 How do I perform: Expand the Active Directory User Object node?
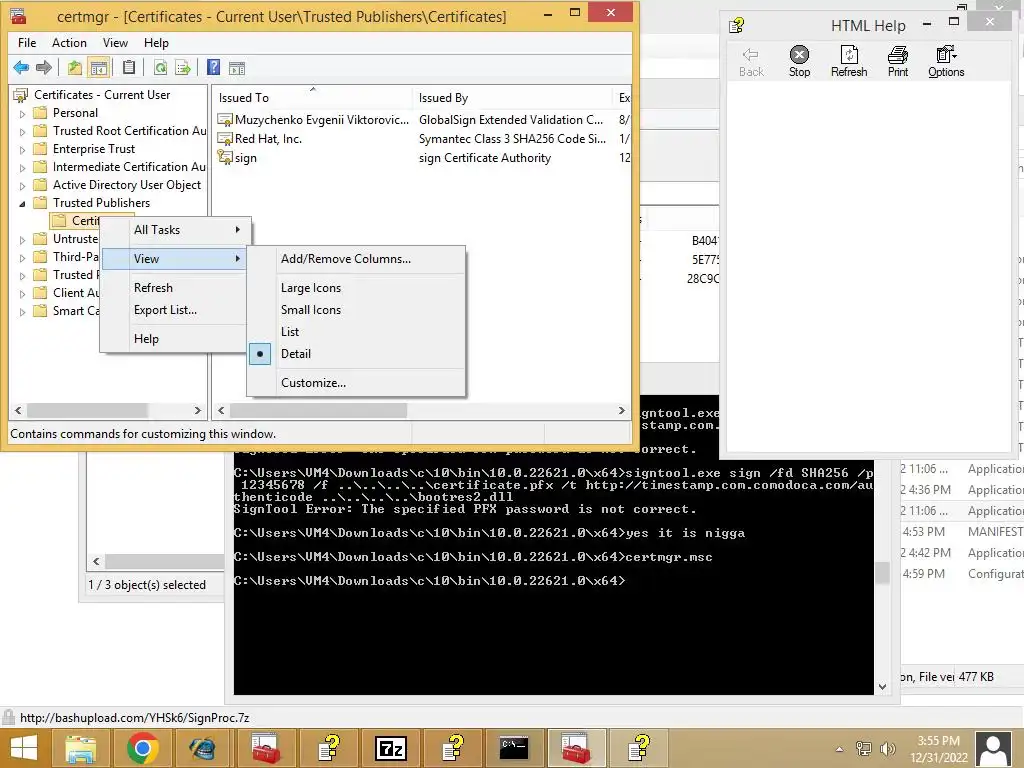(22, 185)
